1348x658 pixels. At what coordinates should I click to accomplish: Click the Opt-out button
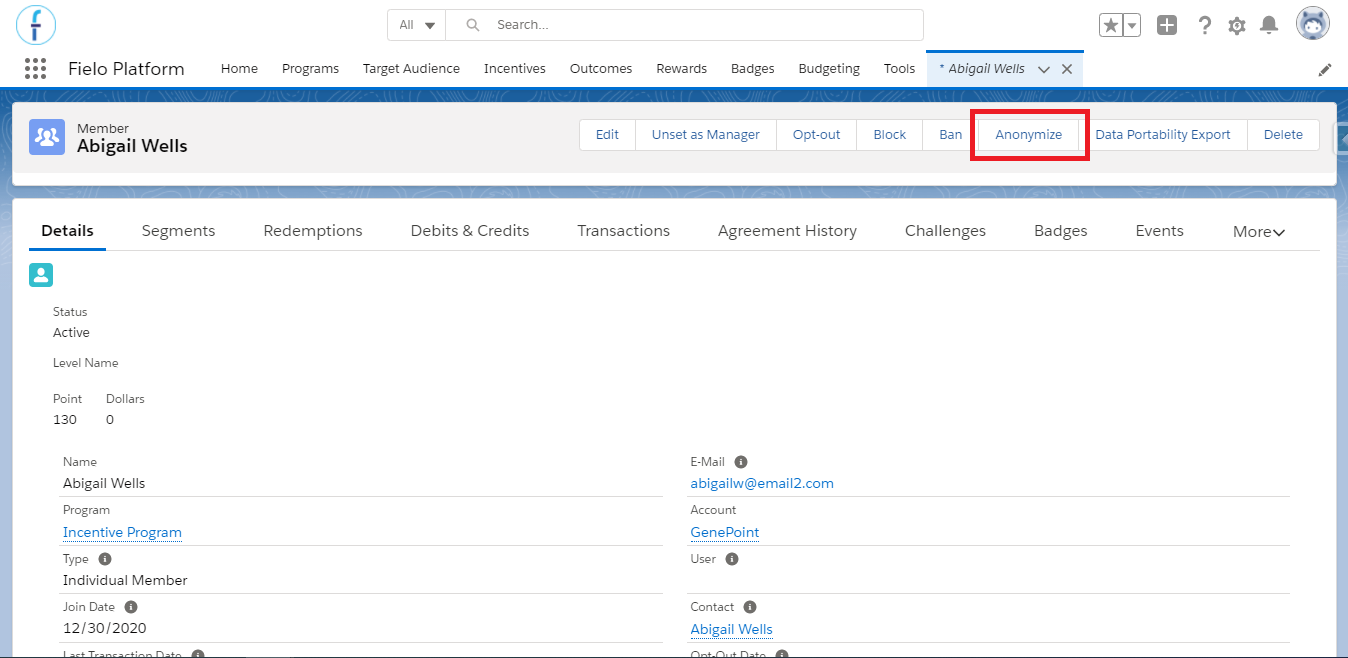(816, 135)
